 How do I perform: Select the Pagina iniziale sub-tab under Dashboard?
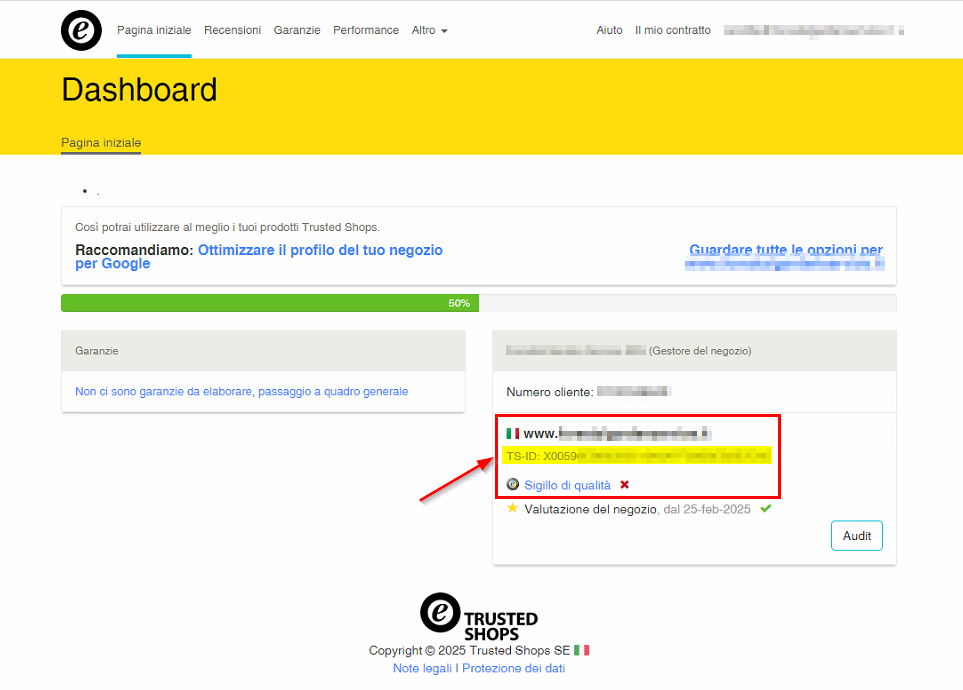coord(101,143)
